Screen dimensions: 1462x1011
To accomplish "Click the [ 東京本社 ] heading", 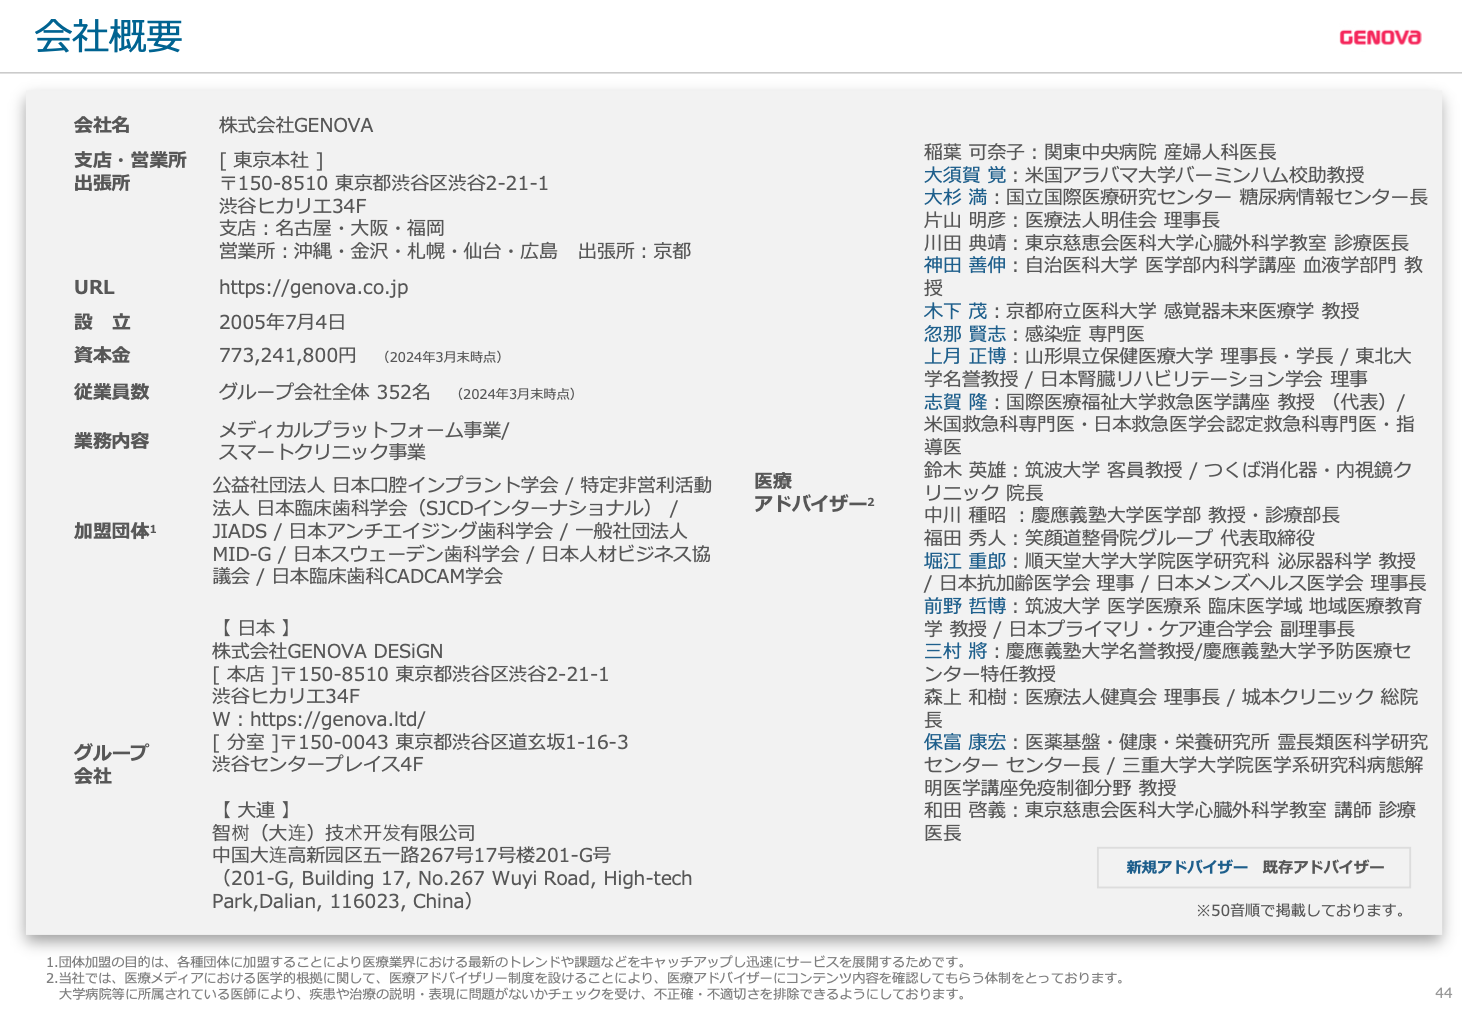I will point(271,160).
